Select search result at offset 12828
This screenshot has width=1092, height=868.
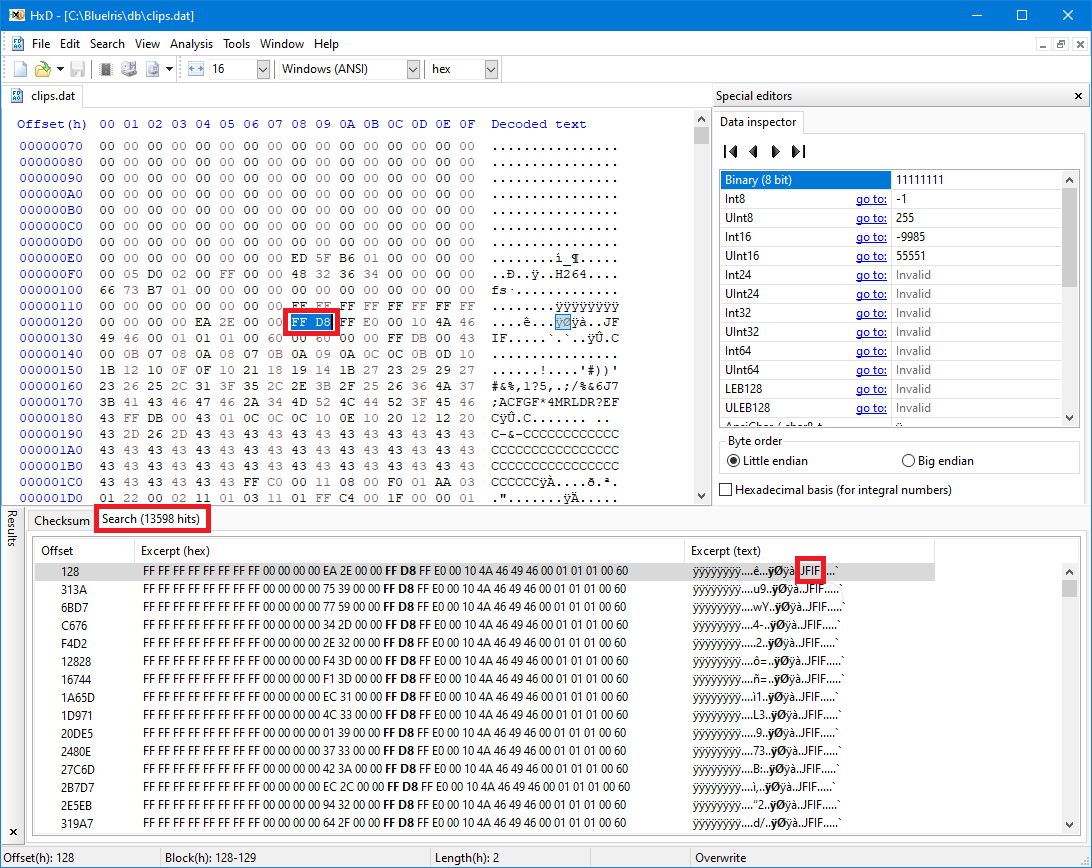pos(484,661)
